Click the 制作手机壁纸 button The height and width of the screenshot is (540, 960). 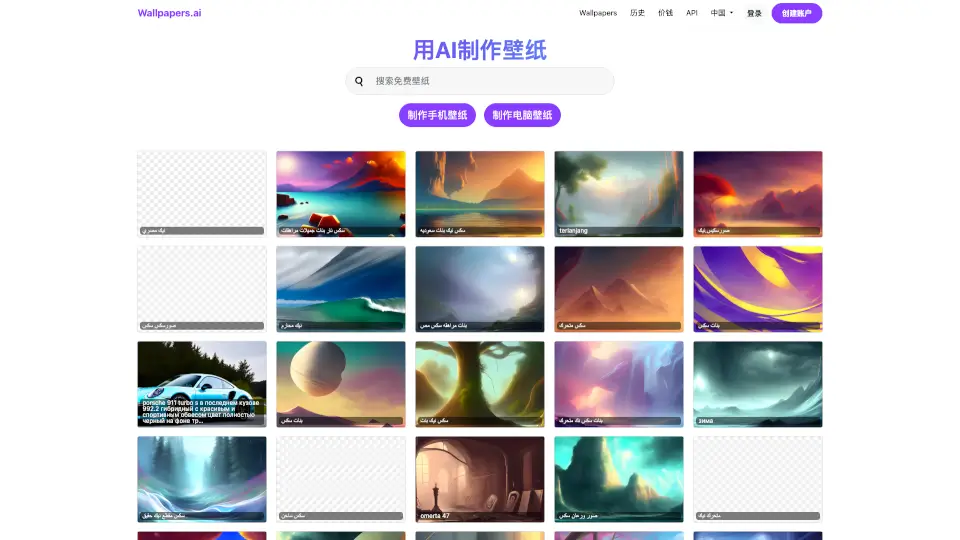437,115
